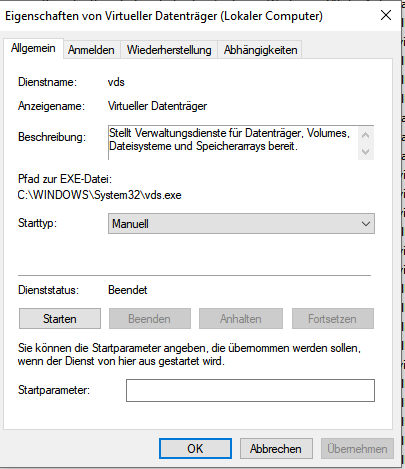Click the Übernehmen button
This screenshot has width=405, height=469.
(357, 449)
